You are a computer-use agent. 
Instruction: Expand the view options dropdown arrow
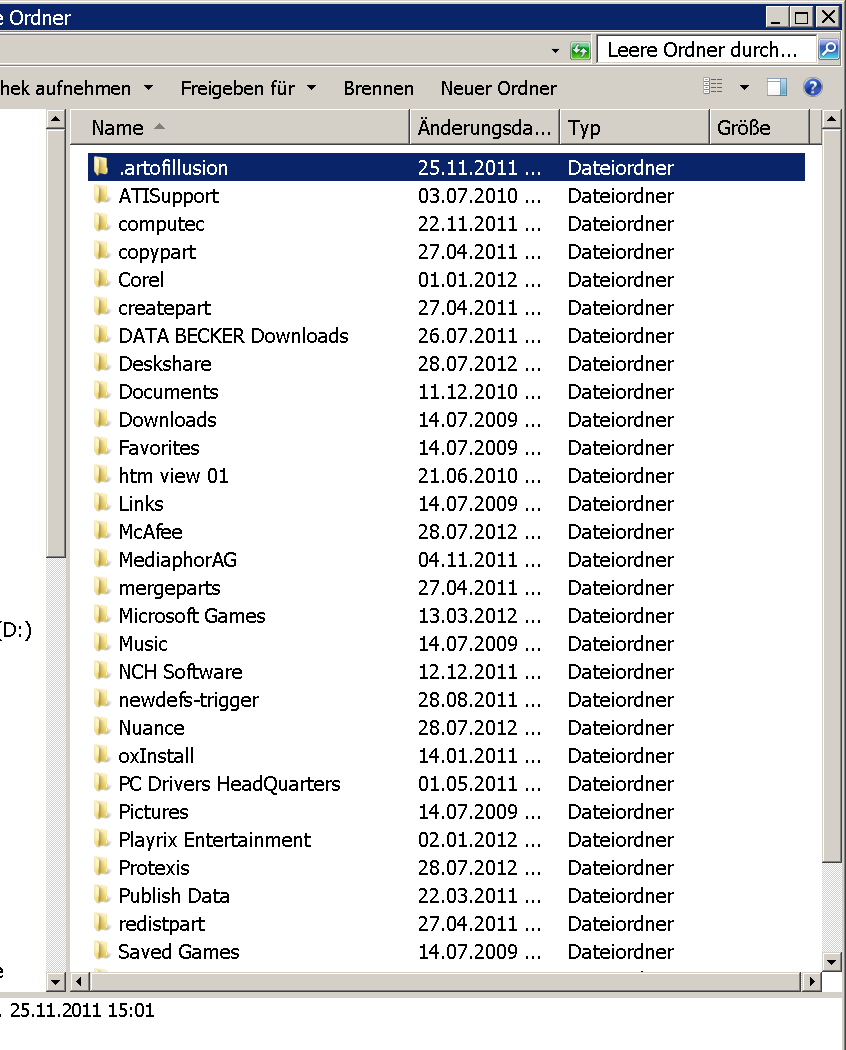click(744, 87)
